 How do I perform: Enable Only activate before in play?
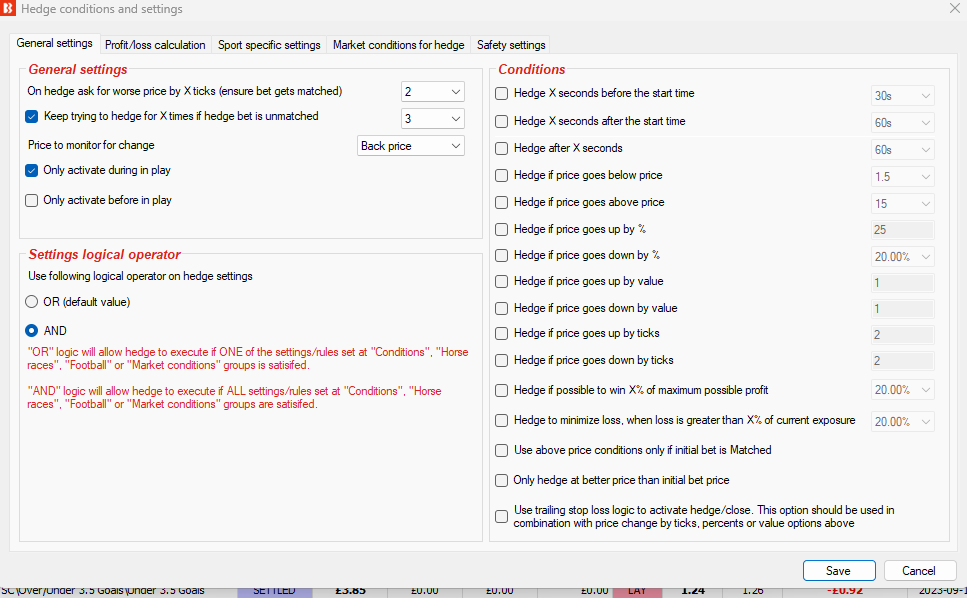point(31,200)
